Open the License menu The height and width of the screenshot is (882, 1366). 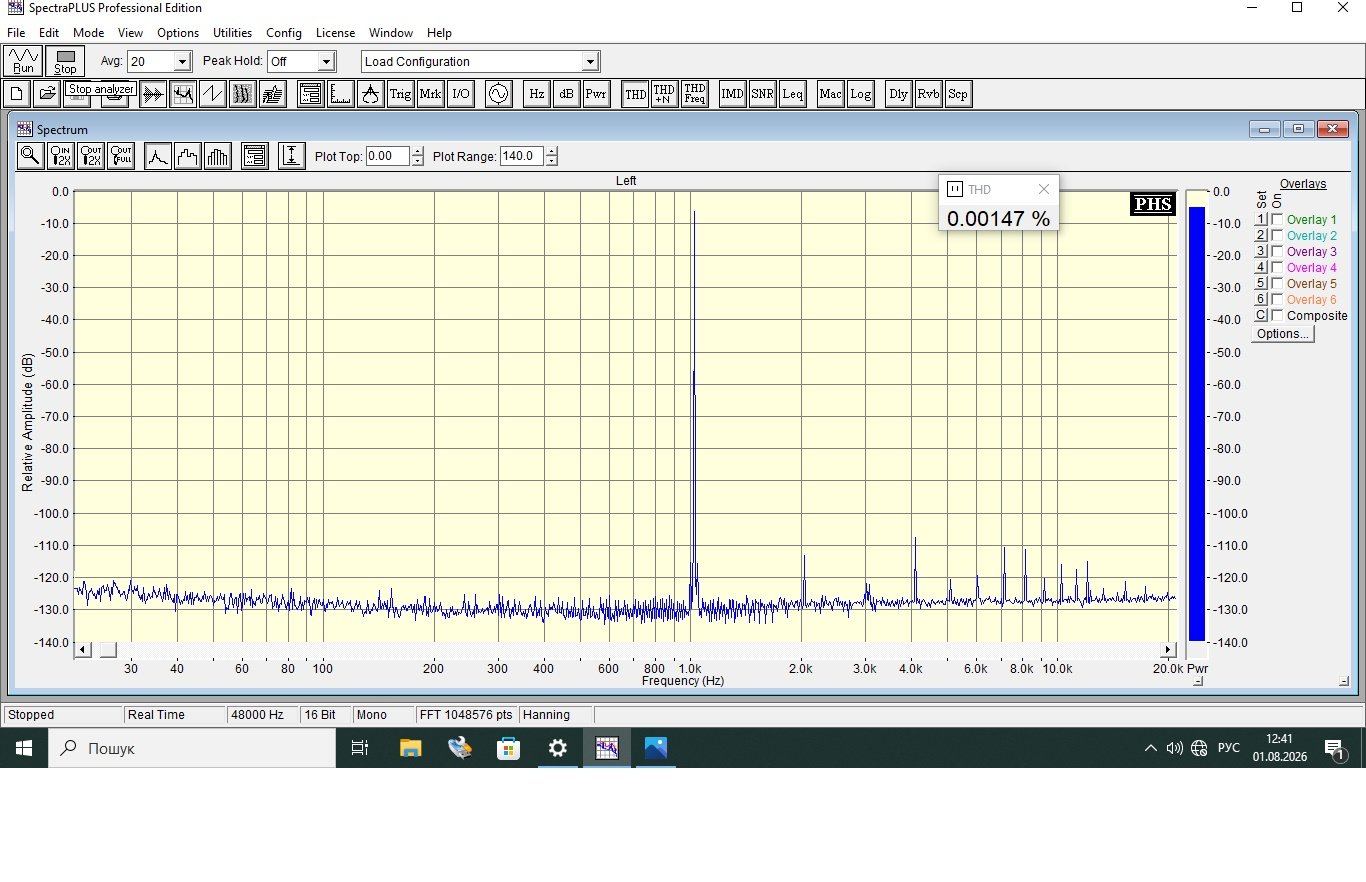click(x=335, y=33)
